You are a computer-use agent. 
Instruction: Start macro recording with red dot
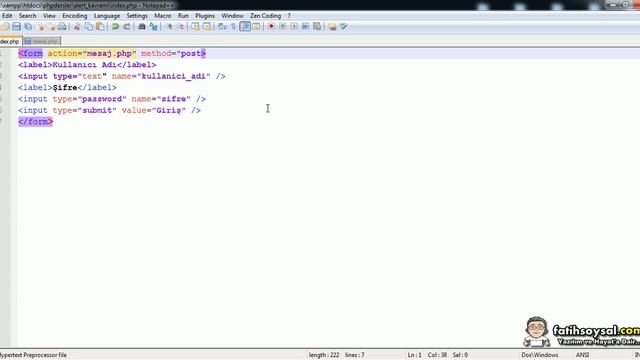(271, 27)
